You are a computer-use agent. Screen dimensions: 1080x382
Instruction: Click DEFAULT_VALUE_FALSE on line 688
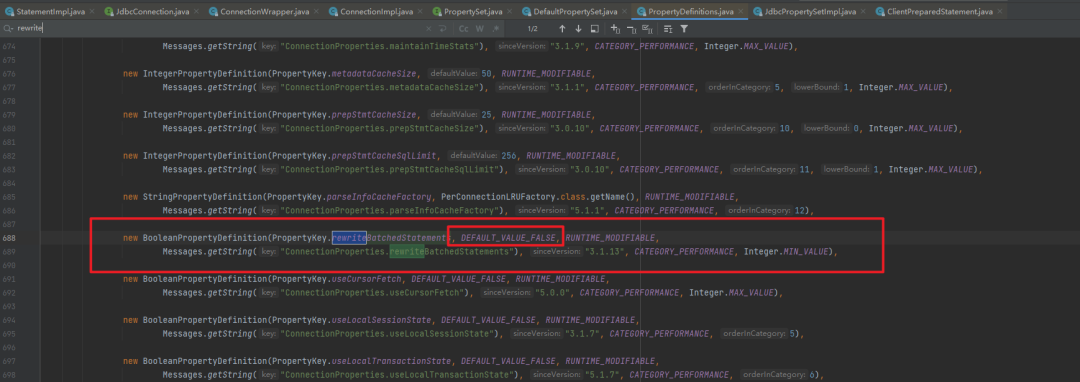[506, 238]
